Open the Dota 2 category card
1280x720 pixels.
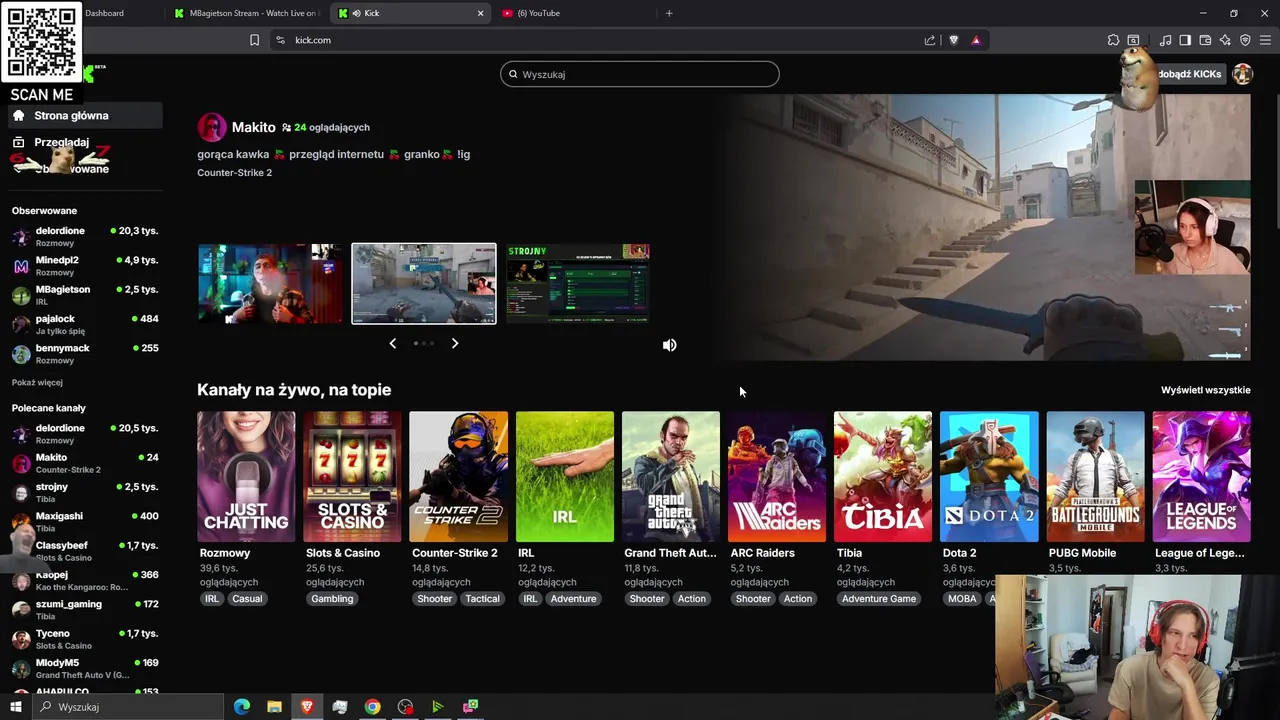point(988,476)
